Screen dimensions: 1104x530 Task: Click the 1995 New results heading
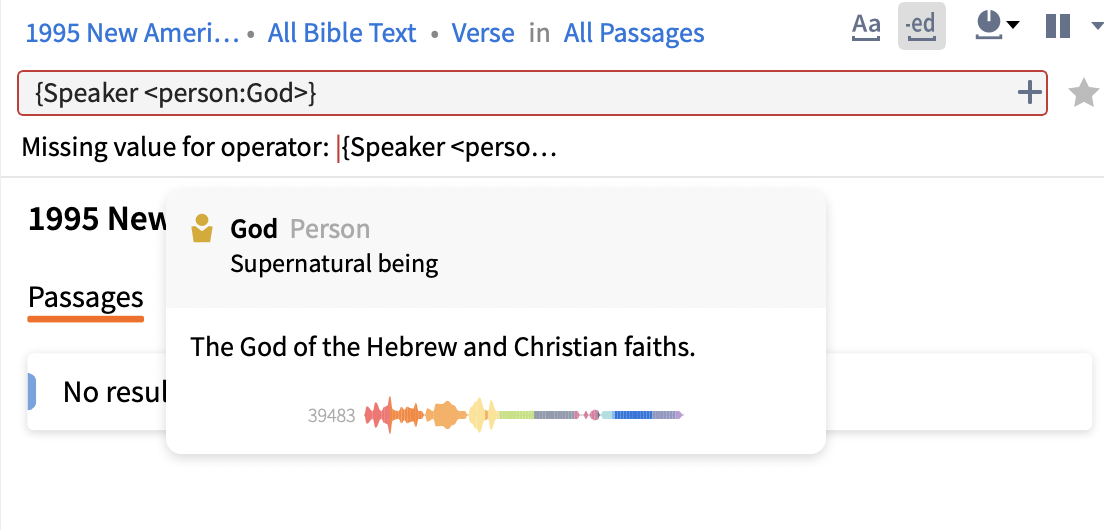(x=97, y=219)
